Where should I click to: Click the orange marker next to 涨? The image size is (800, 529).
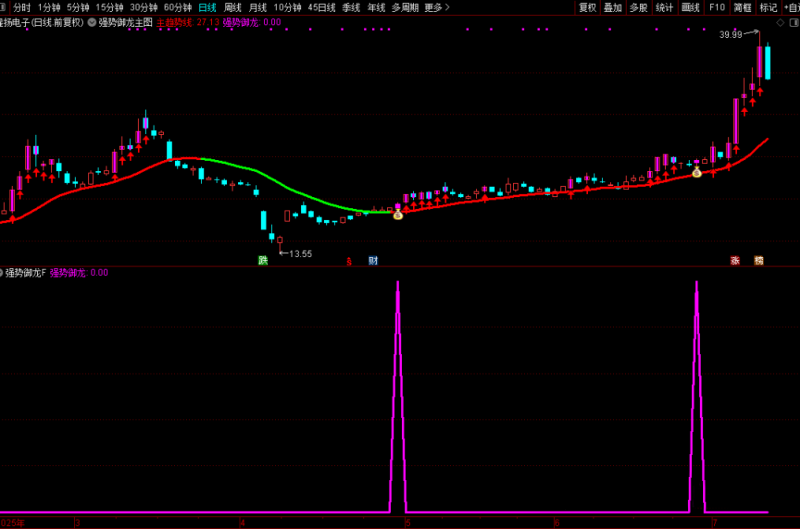point(758,261)
